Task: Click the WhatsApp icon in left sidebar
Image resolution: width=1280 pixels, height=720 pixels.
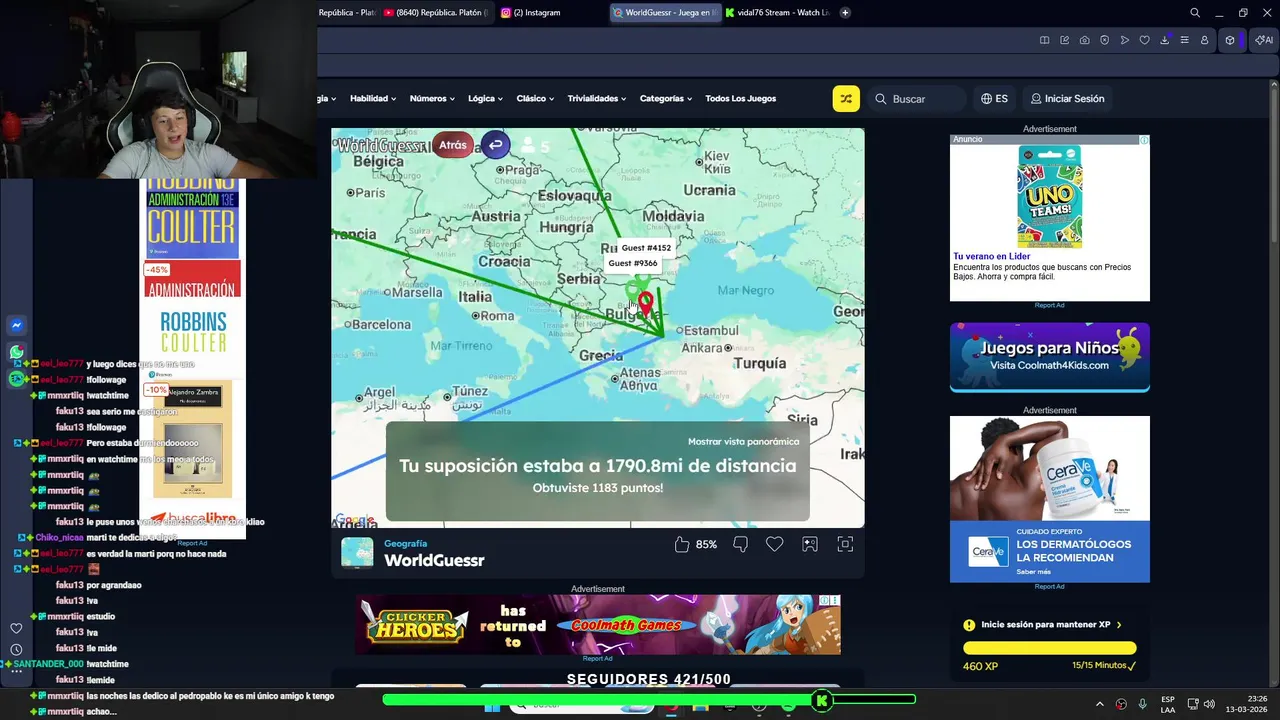Action: 16,352
